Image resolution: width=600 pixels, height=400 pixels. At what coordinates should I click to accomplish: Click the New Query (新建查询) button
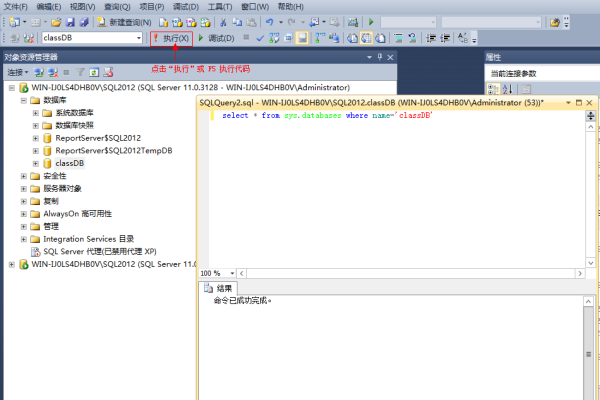coord(124,22)
